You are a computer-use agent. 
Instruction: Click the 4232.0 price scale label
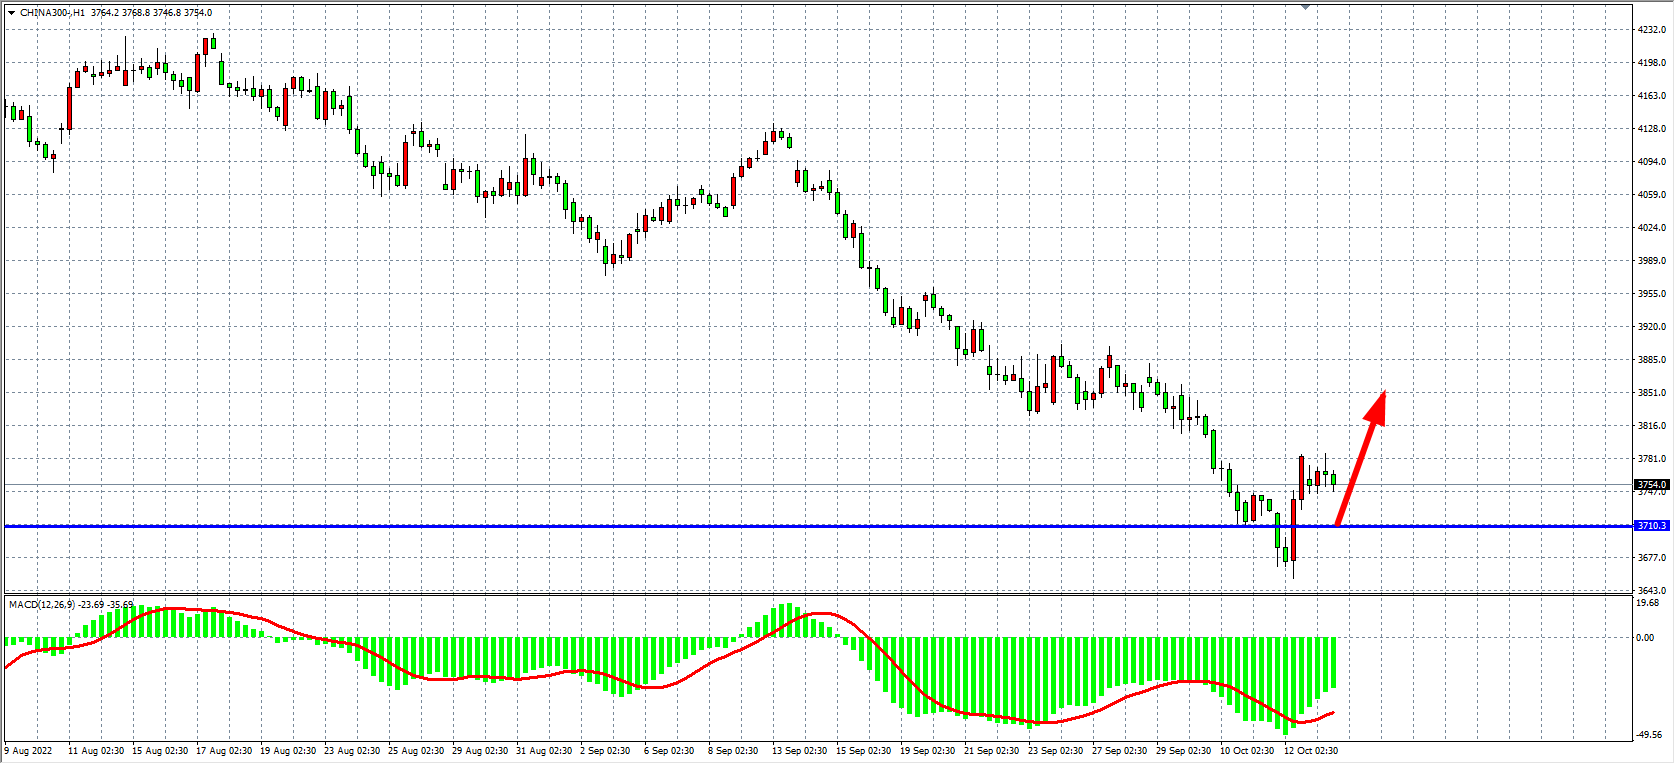pyautogui.click(x=1651, y=30)
